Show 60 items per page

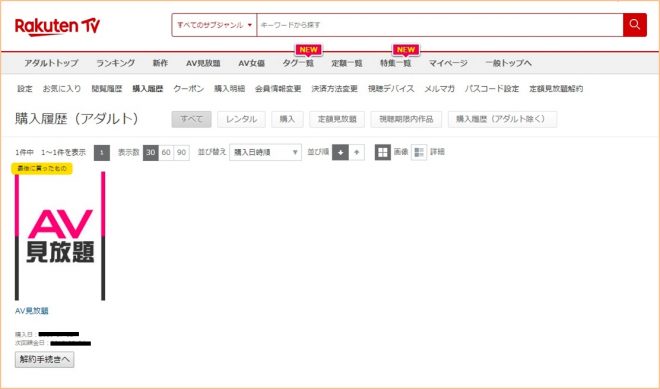[166, 152]
